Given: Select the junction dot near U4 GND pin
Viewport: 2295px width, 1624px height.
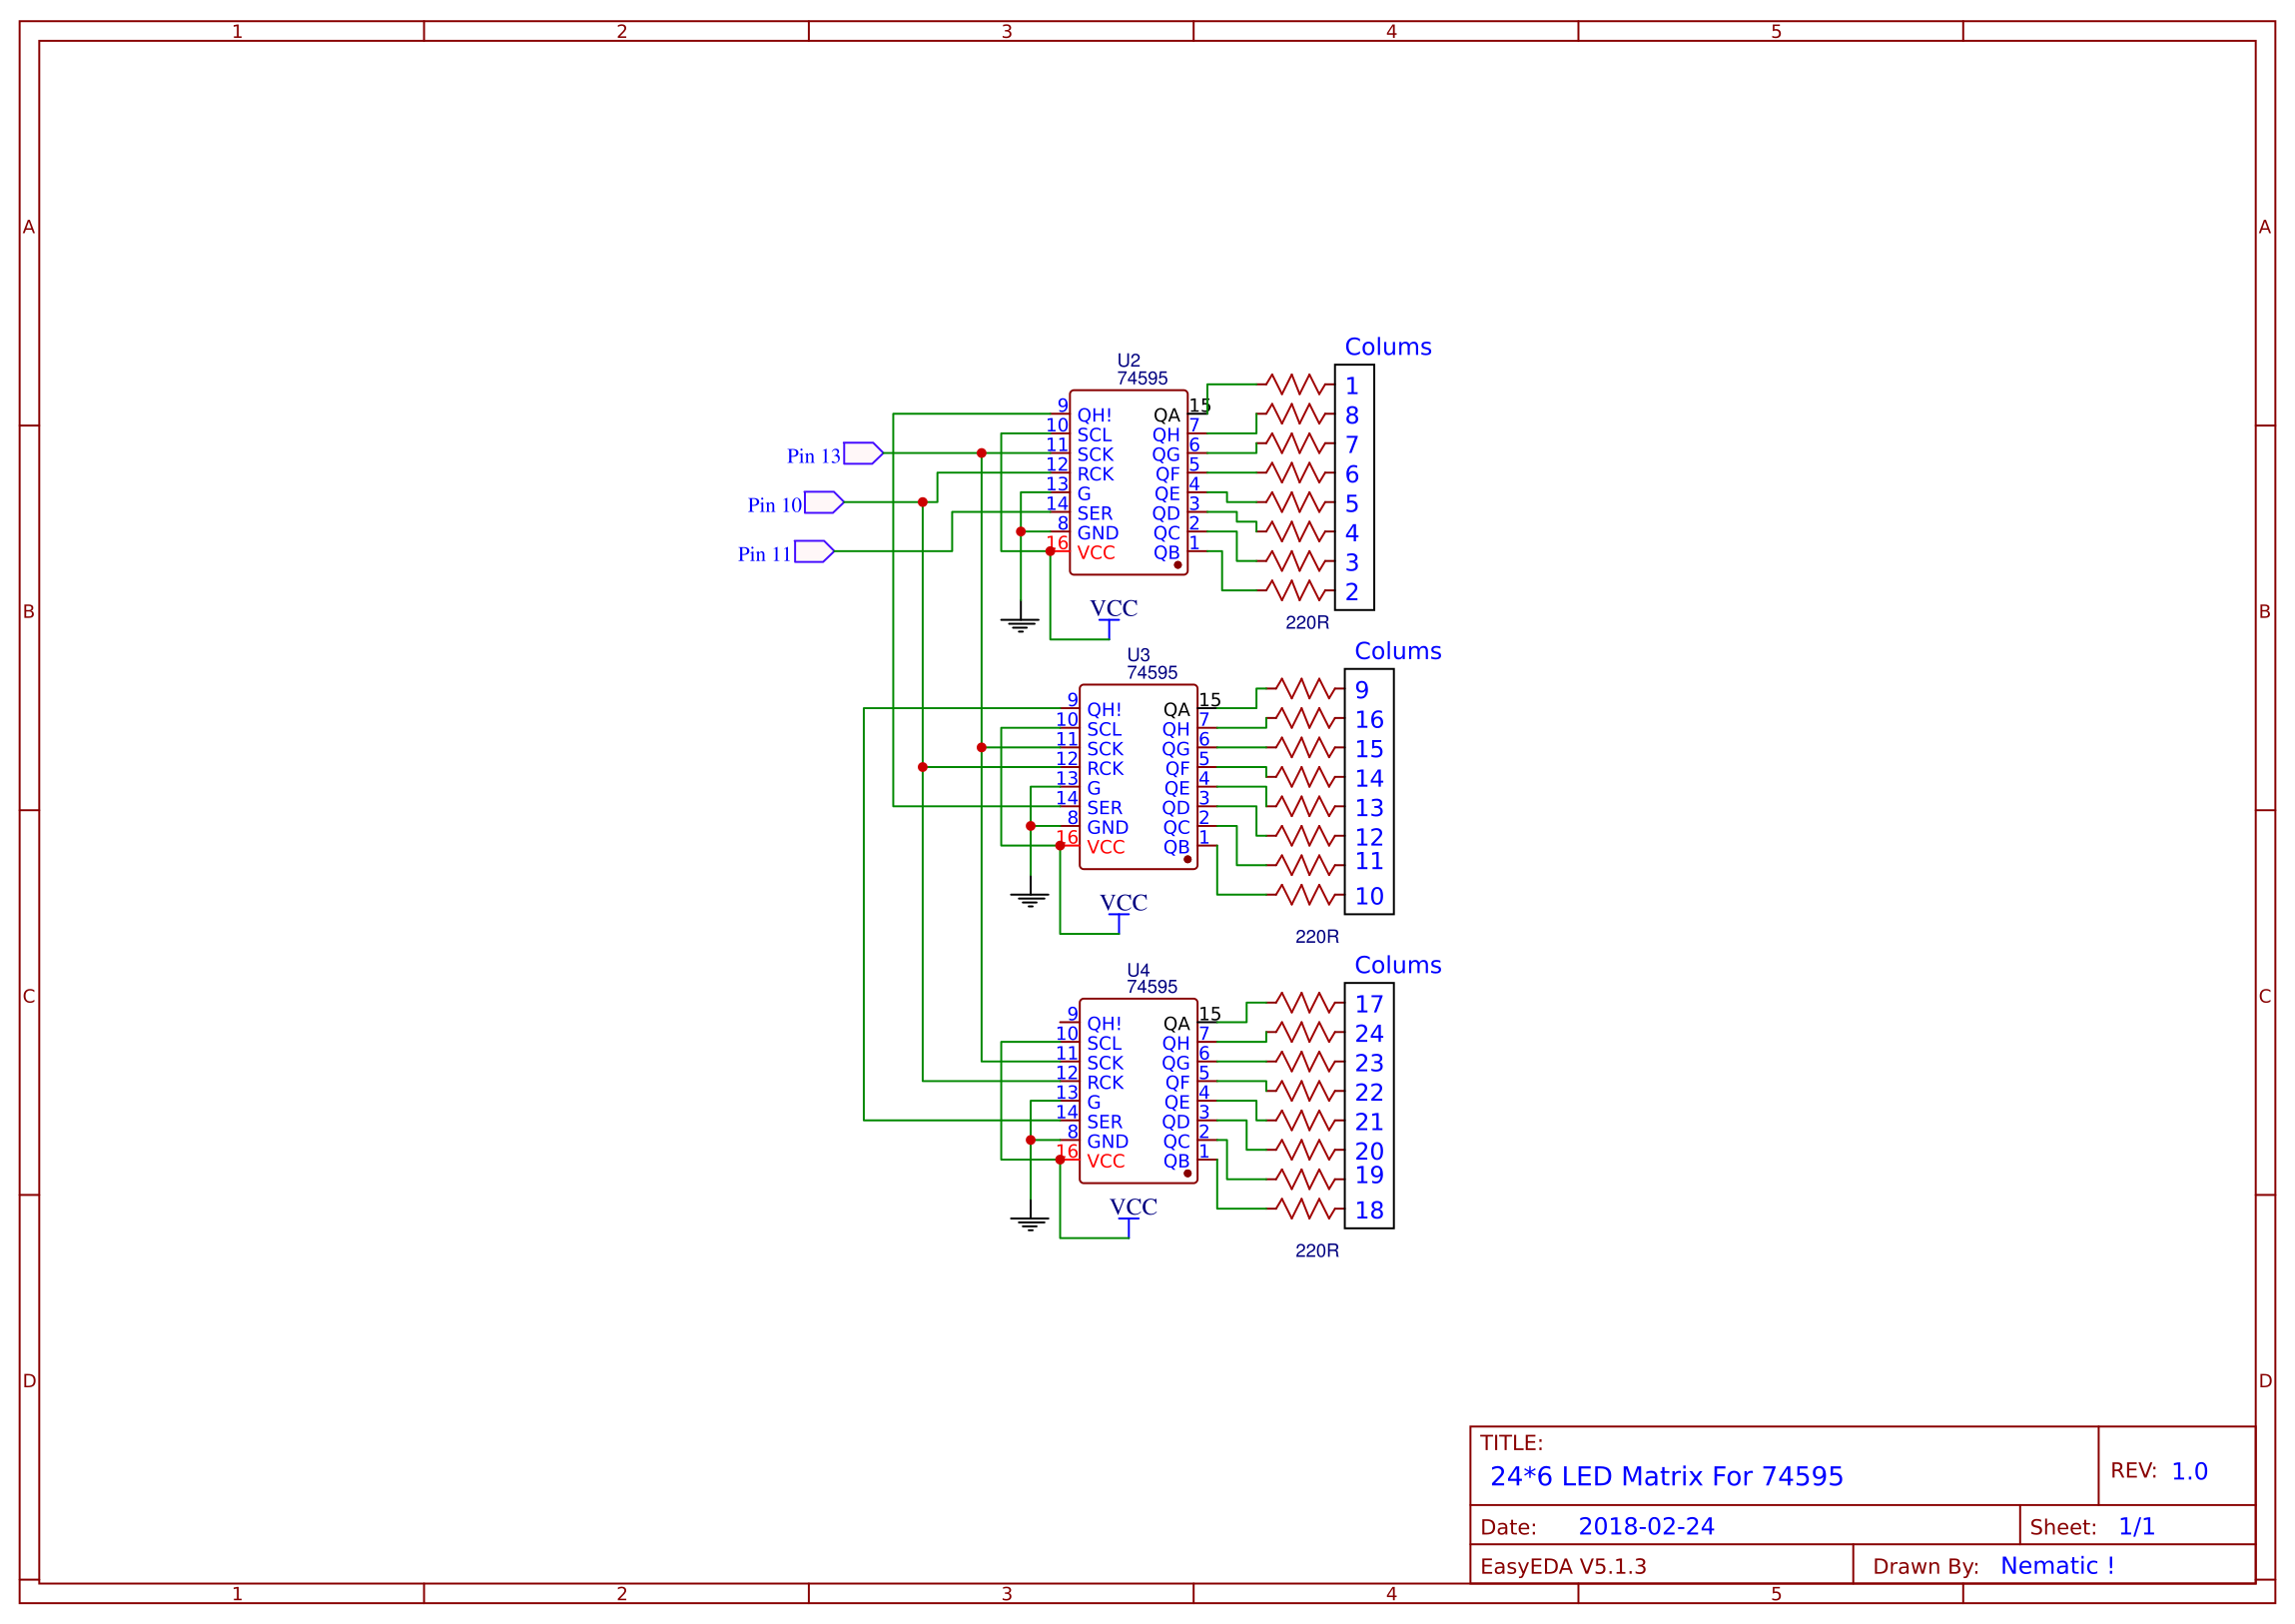Looking at the screenshot, I should pyautogui.click(x=1030, y=1140).
